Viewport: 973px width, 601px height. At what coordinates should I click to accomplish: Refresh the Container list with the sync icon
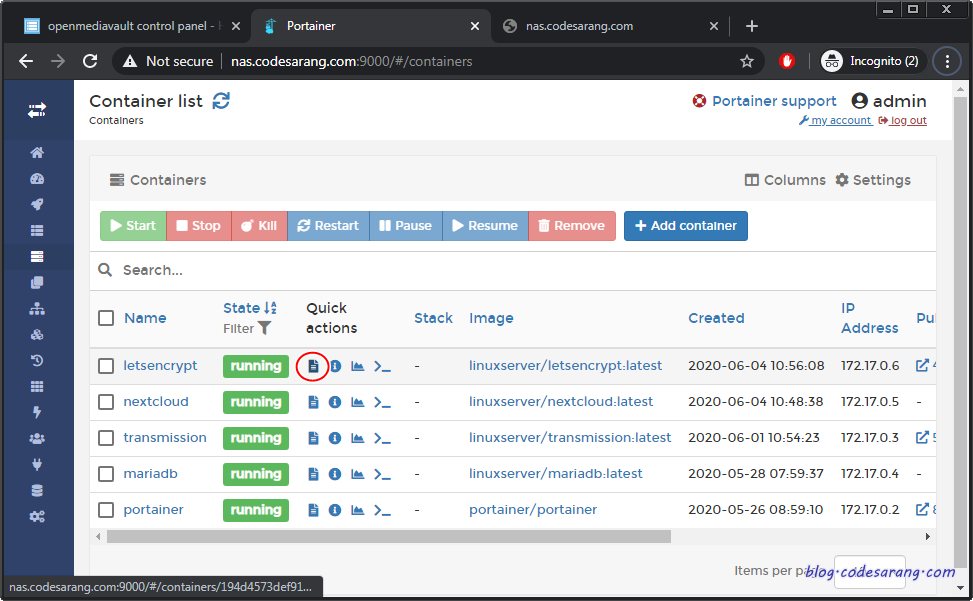pyautogui.click(x=222, y=100)
